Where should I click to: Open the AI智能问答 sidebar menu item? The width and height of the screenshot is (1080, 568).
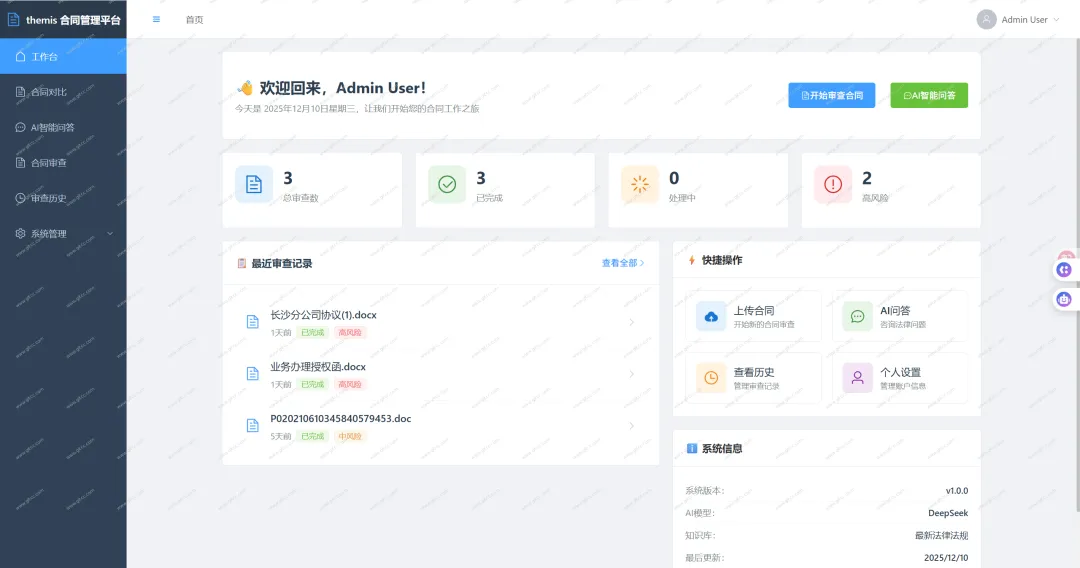tap(63, 127)
